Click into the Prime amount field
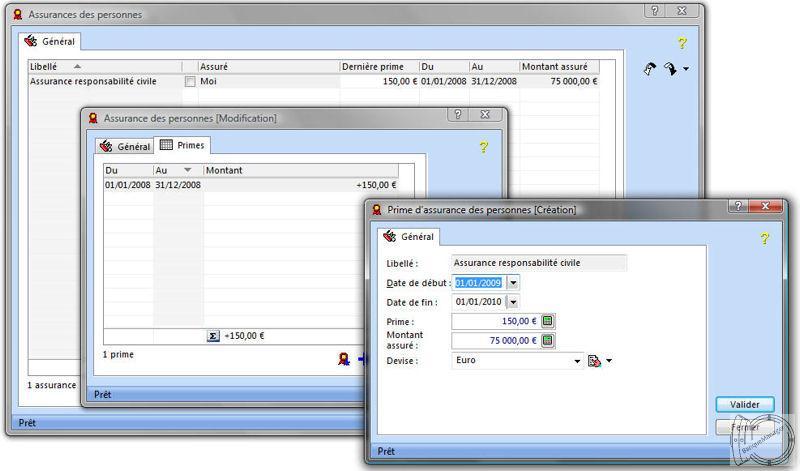Screen dimensions: 800x471 pos(494,321)
